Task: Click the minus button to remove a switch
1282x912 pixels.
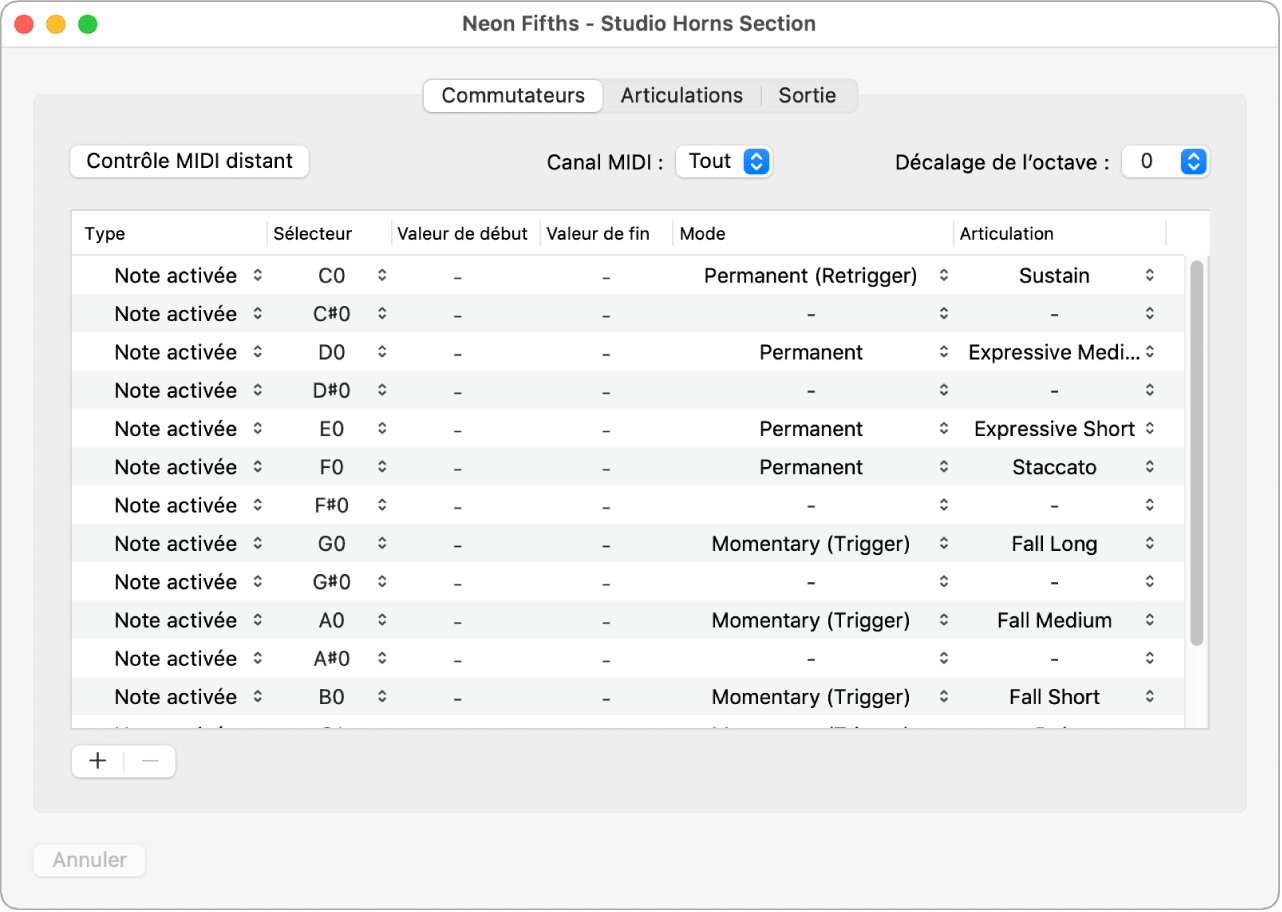Action: (150, 761)
